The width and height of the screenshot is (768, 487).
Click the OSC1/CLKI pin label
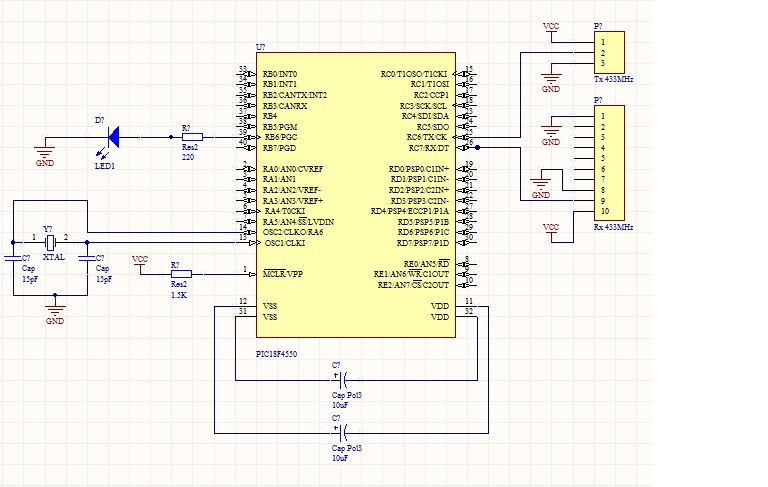pos(285,243)
